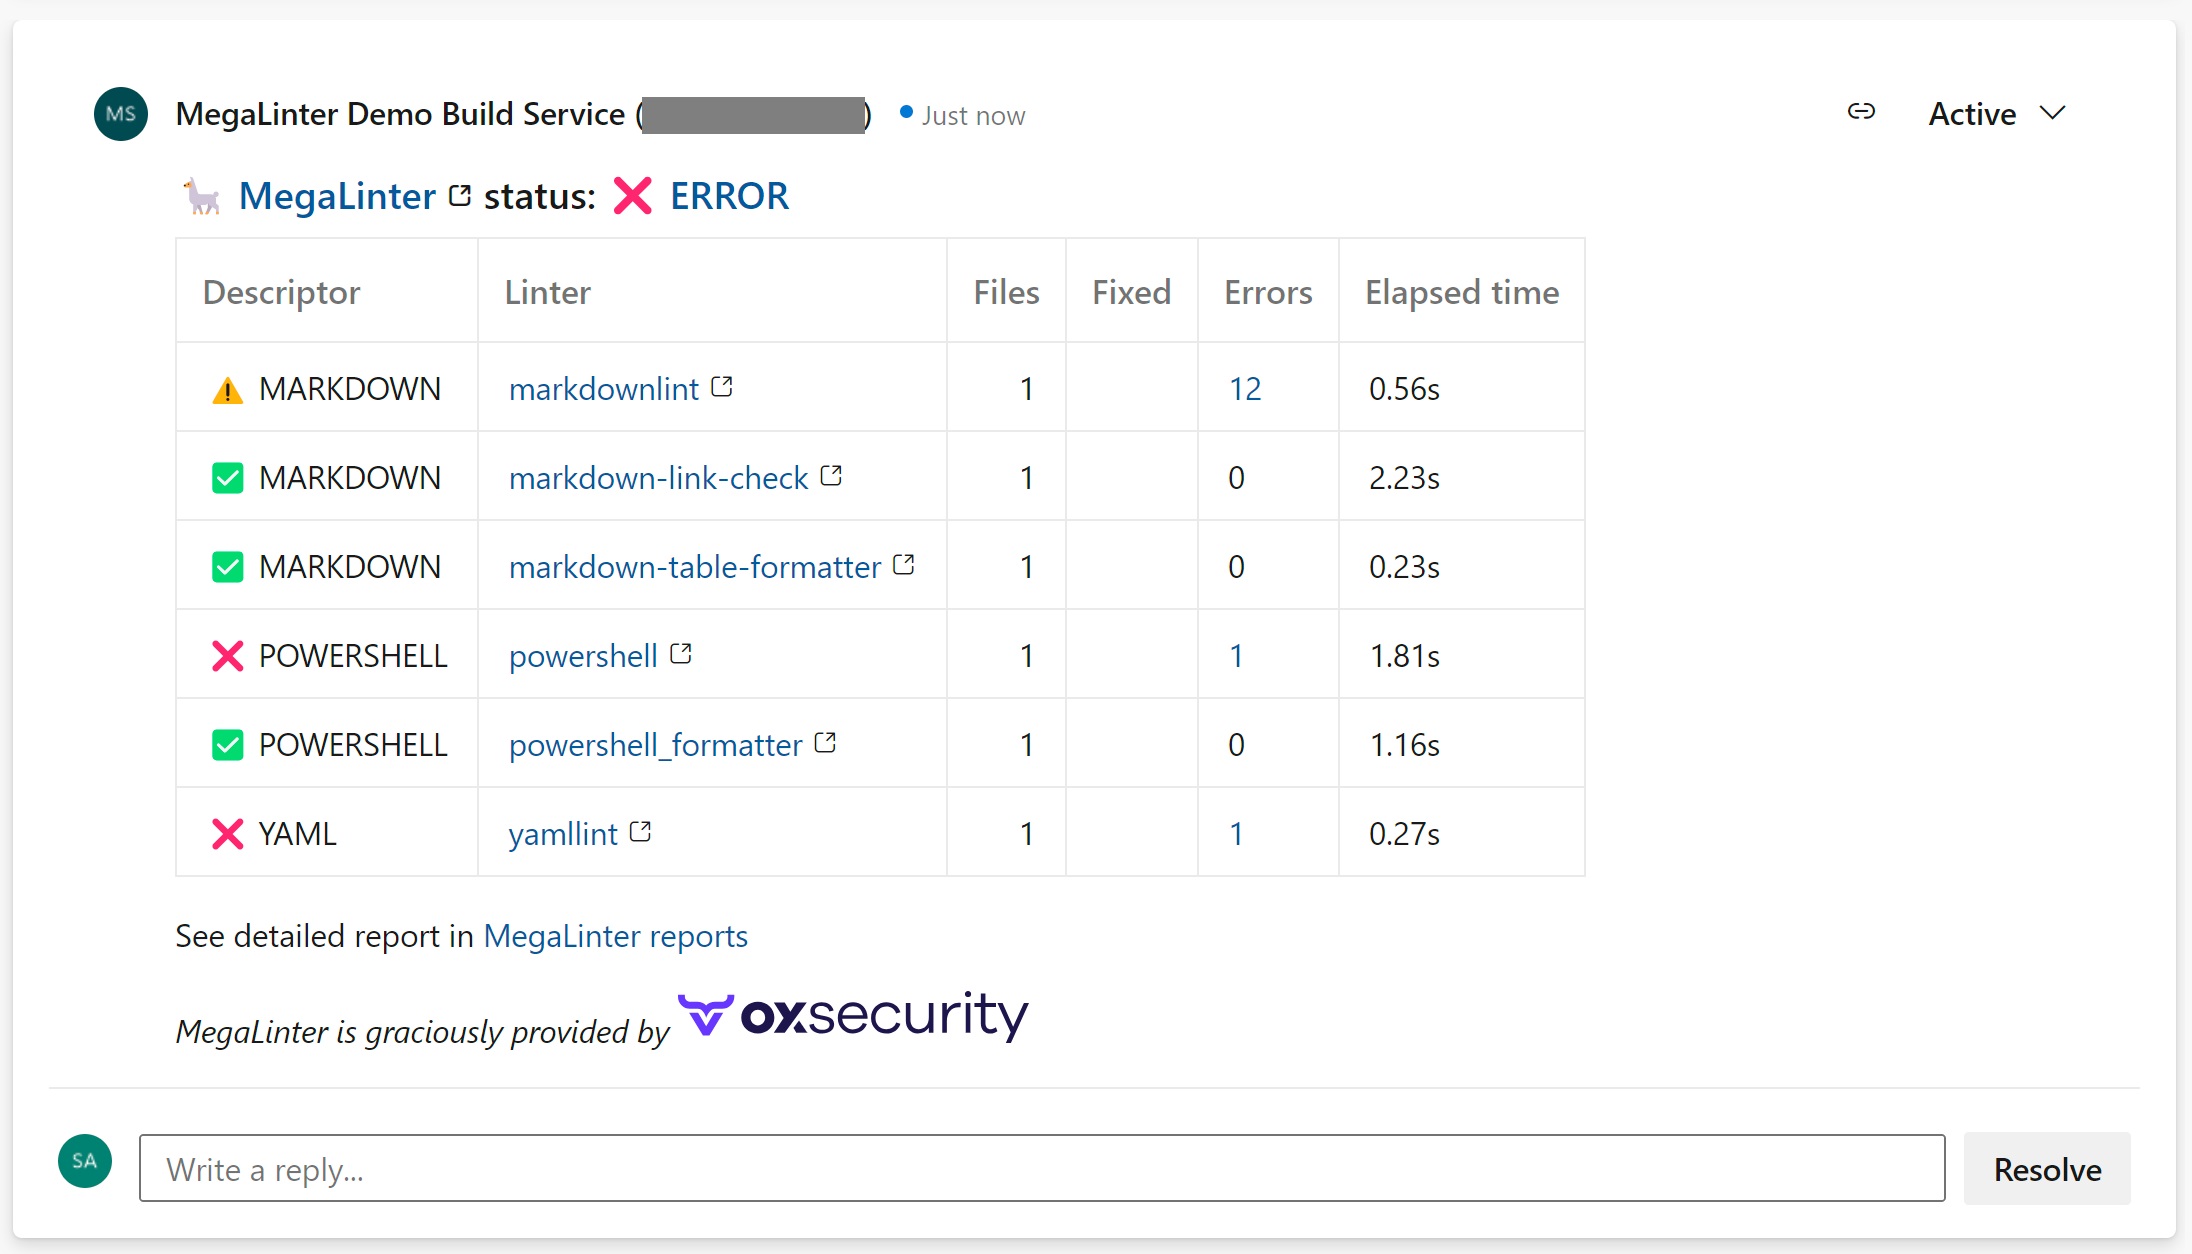The width and height of the screenshot is (2192, 1254).
Task: Click the Files column header
Action: pyautogui.click(x=1006, y=292)
